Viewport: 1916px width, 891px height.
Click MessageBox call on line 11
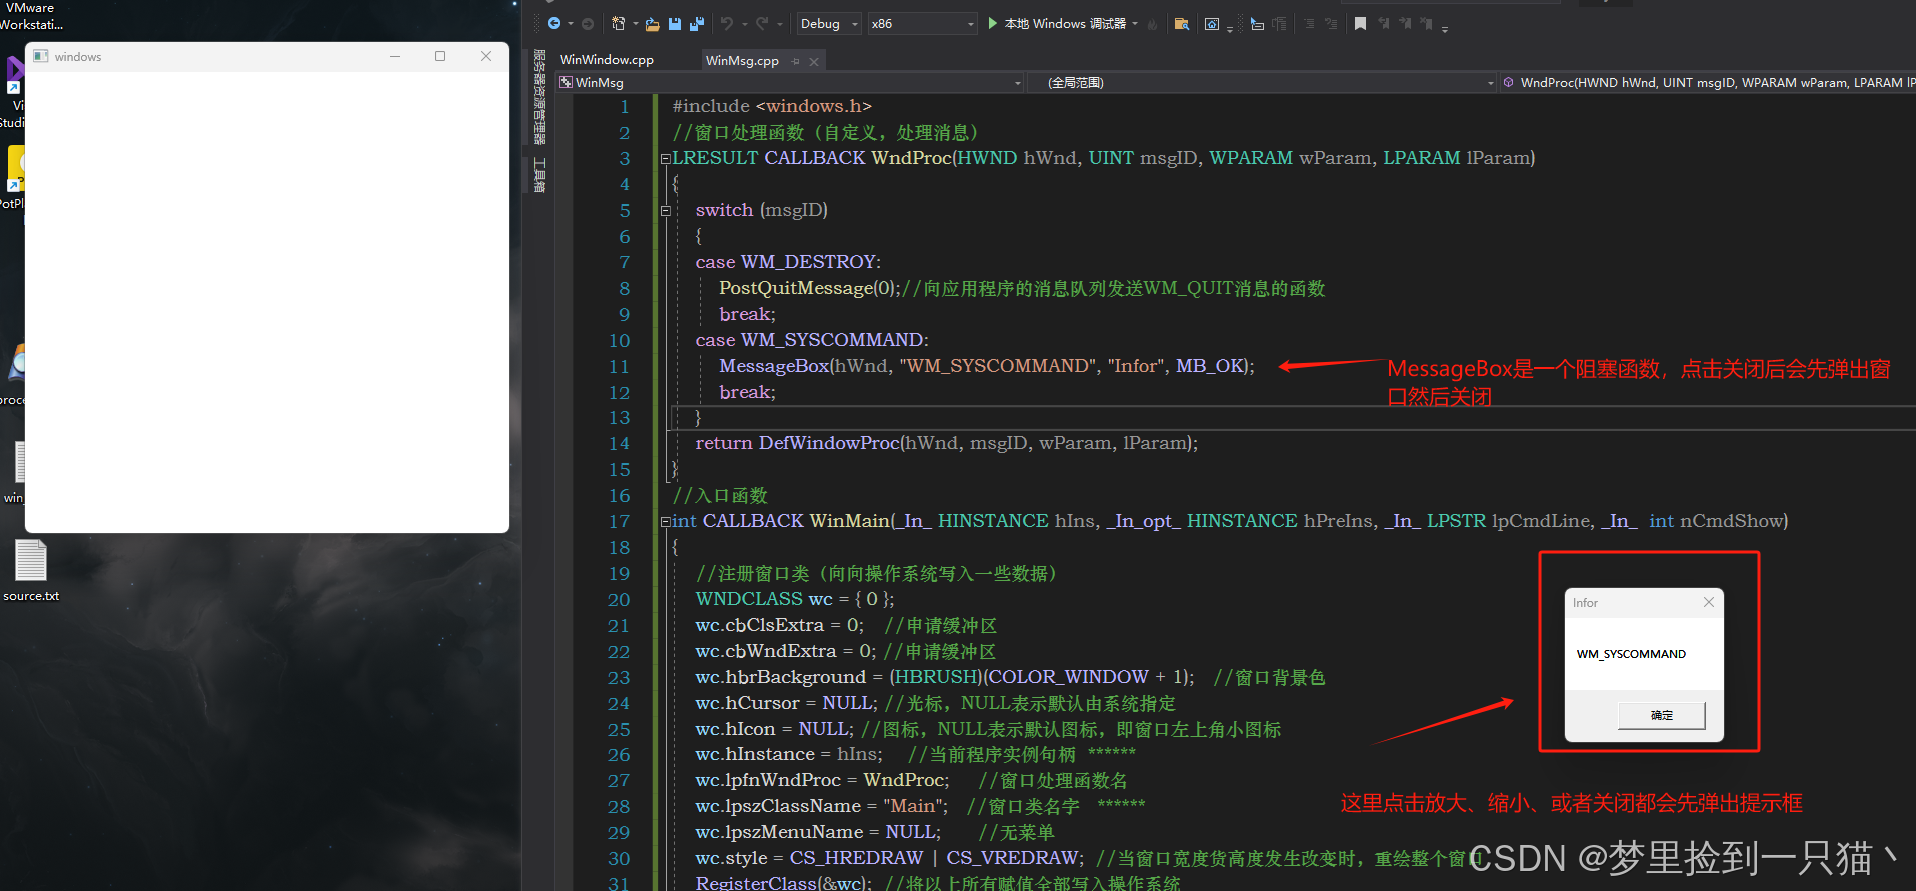coord(986,366)
